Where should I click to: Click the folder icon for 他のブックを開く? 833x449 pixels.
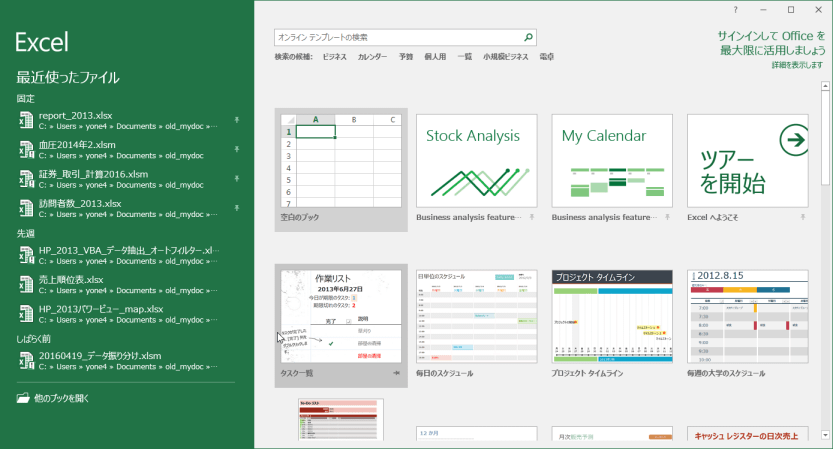tap(23, 397)
